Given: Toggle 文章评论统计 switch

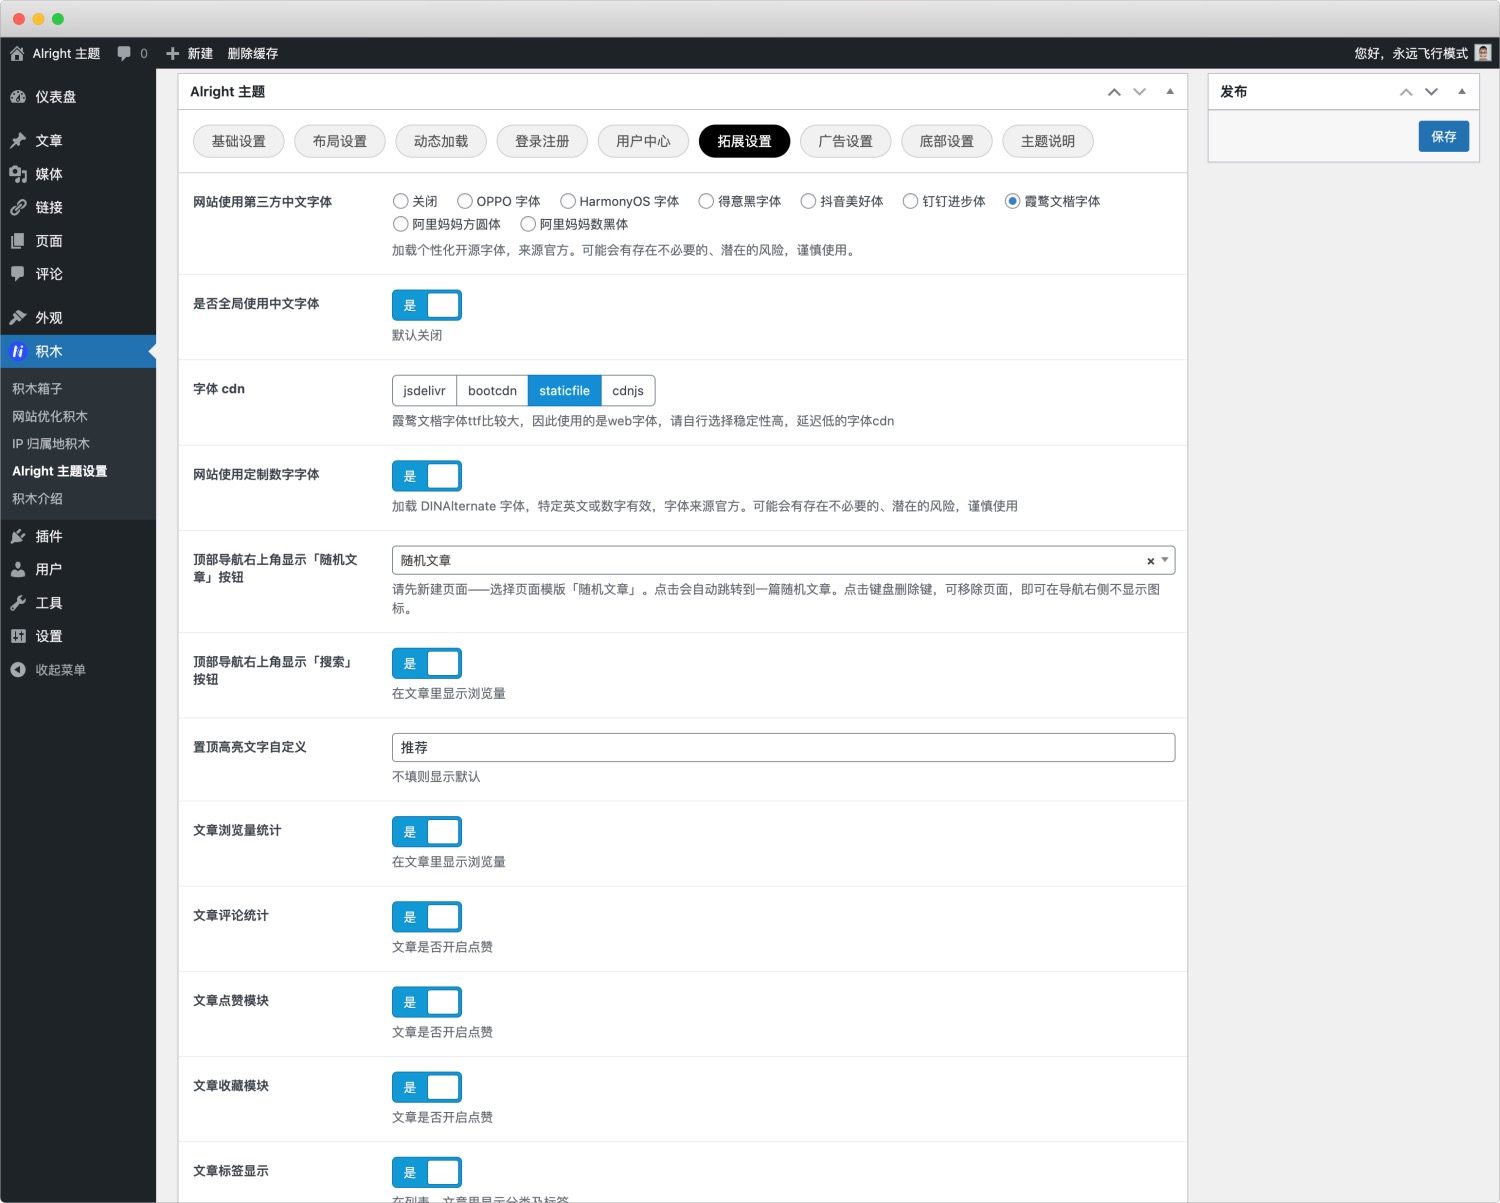Looking at the screenshot, I should [x=427, y=917].
